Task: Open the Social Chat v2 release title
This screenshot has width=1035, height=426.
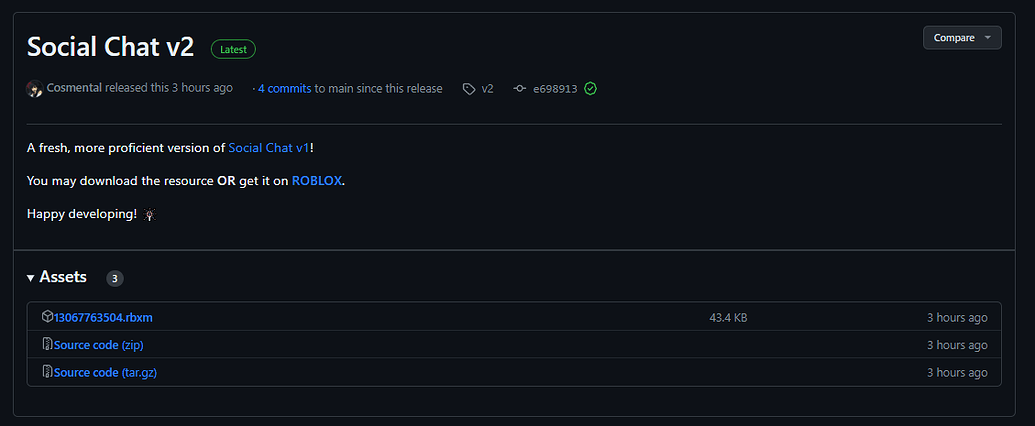Action: click(110, 47)
